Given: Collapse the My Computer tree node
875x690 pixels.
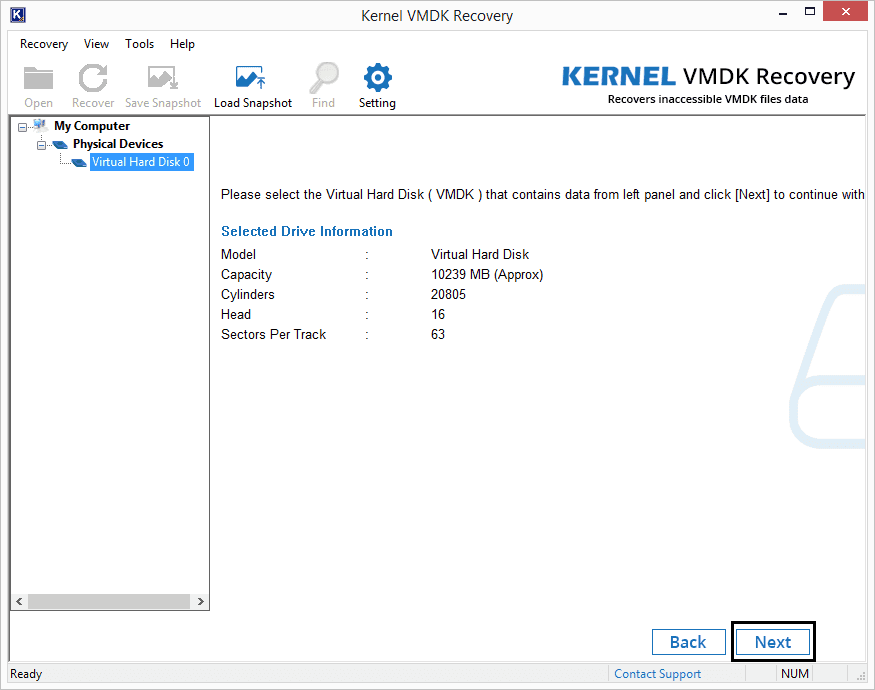Looking at the screenshot, I should click(x=22, y=127).
